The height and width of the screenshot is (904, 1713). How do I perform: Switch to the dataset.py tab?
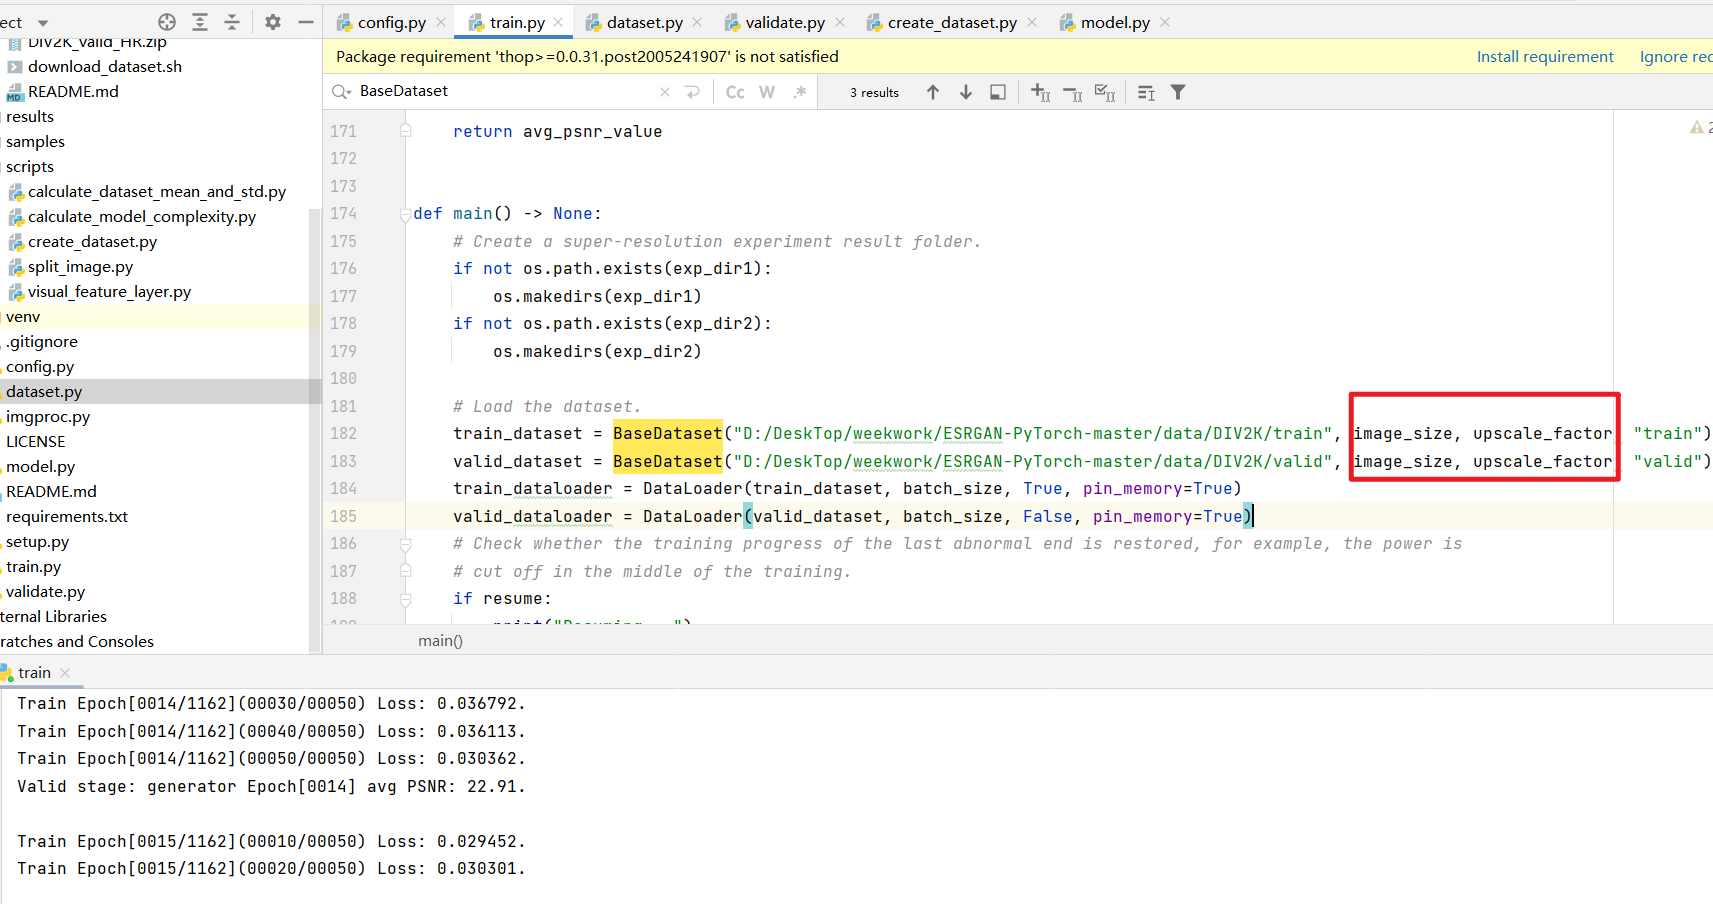coord(640,21)
